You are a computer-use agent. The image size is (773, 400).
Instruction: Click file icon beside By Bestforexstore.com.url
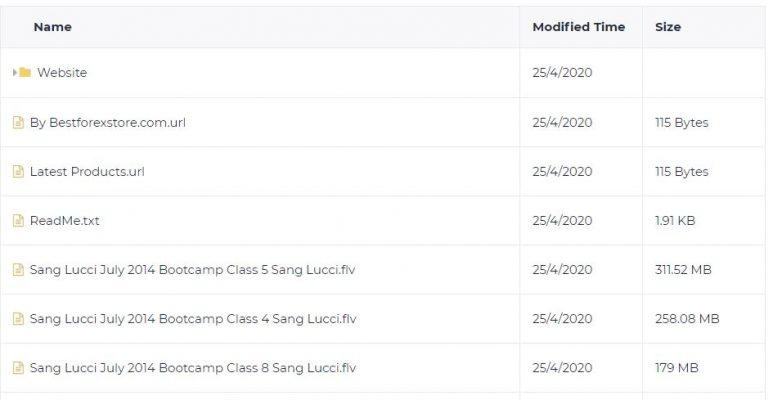click(18, 122)
